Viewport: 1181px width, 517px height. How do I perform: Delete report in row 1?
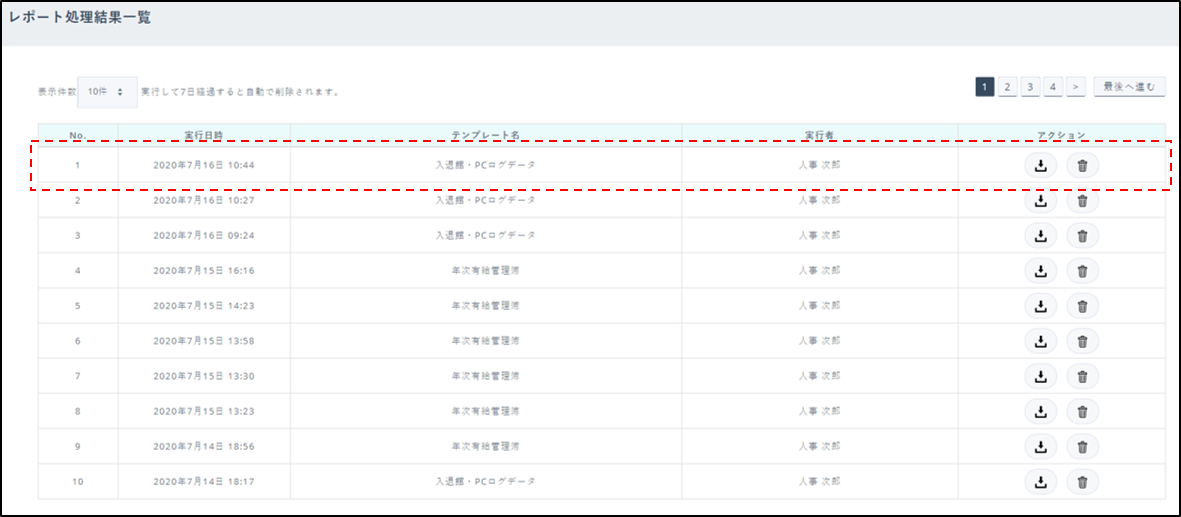coord(1082,165)
